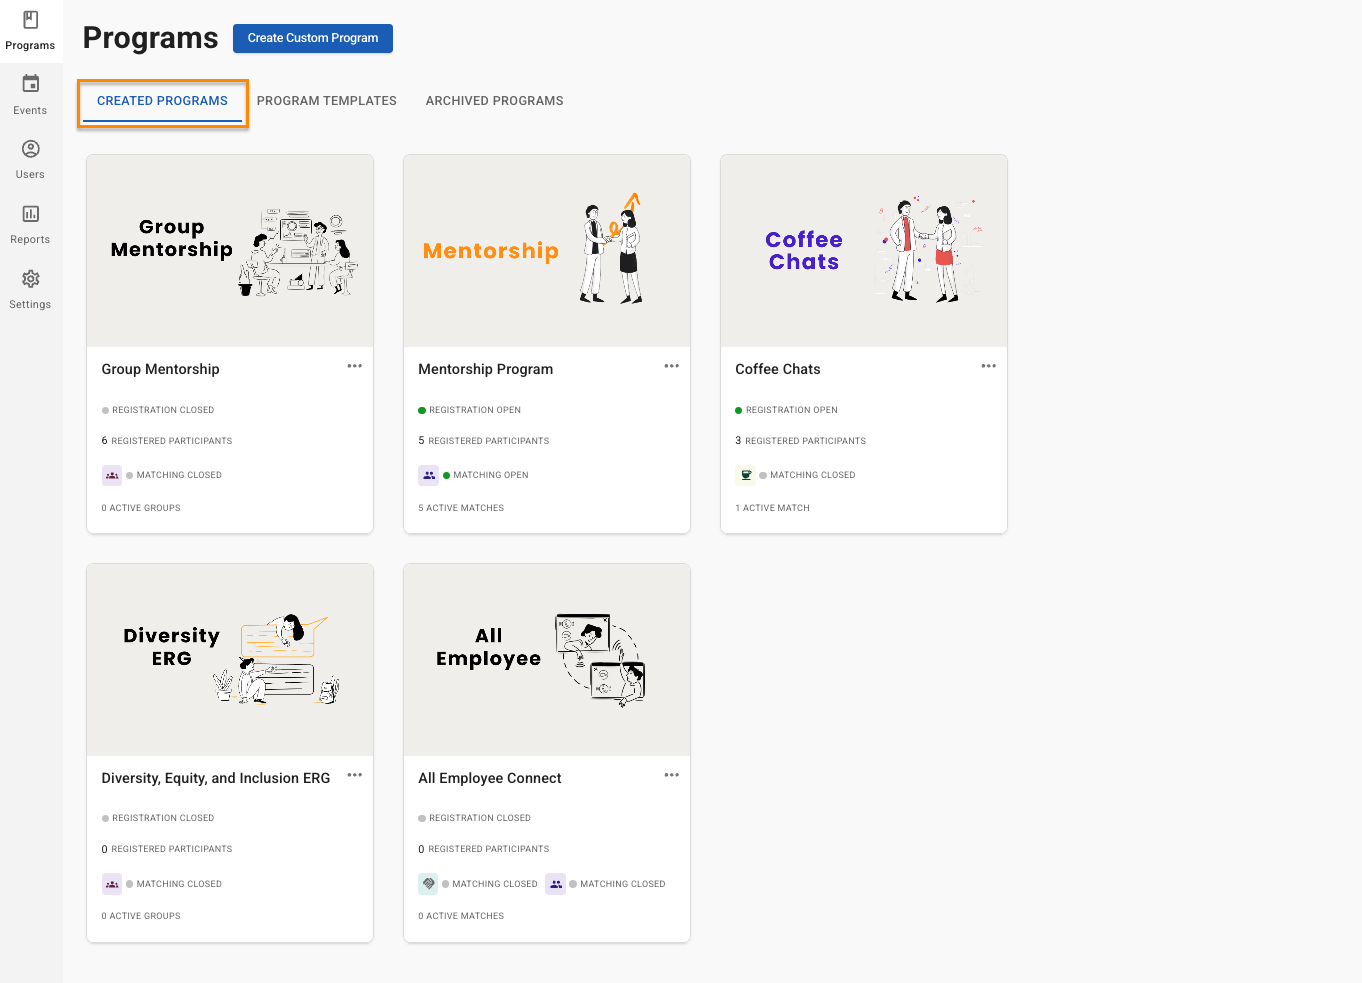Open the Mentorship Program title link
Viewport: 1362px width, 983px height.
tap(485, 369)
